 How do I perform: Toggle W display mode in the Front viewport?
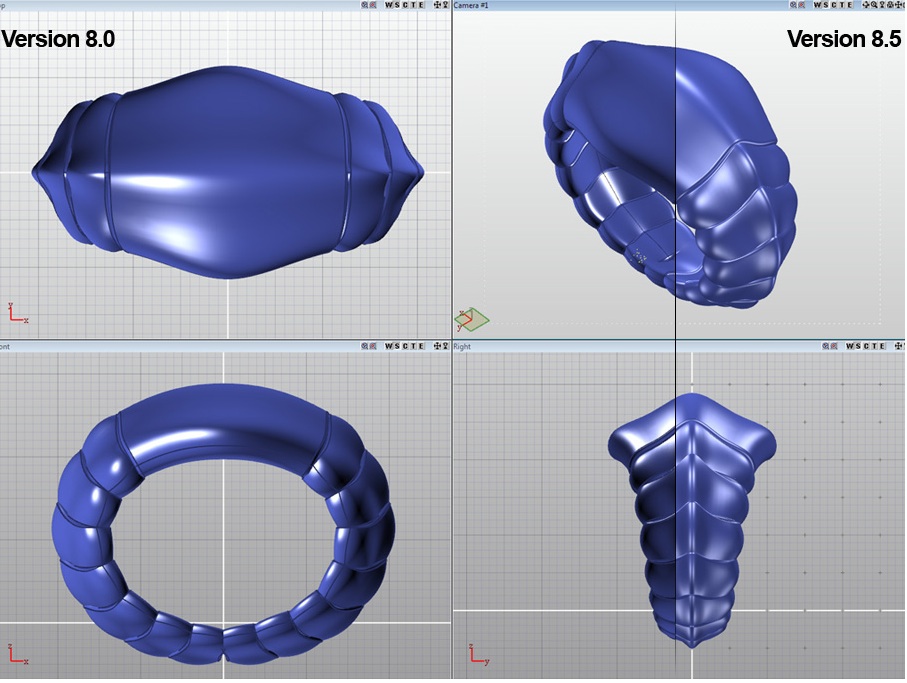pos(389,346)
